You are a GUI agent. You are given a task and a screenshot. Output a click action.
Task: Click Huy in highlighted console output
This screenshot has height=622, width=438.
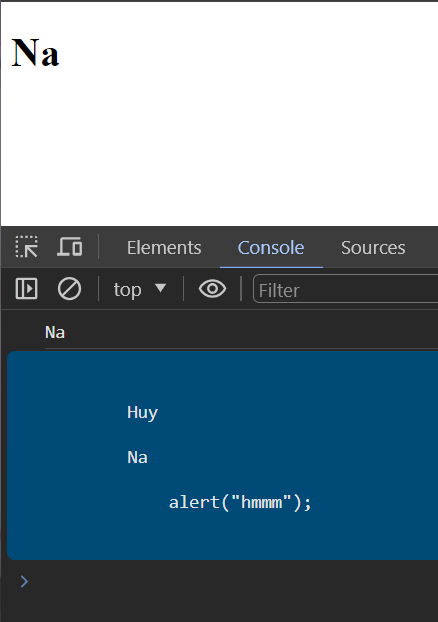142,413
